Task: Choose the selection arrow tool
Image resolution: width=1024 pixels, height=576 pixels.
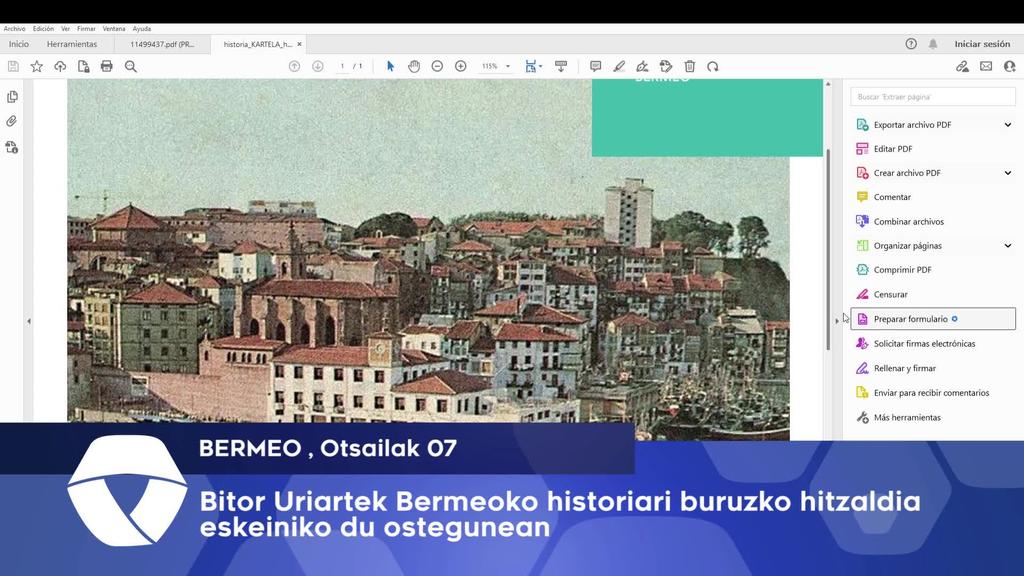Action: [x=391, y=66]
